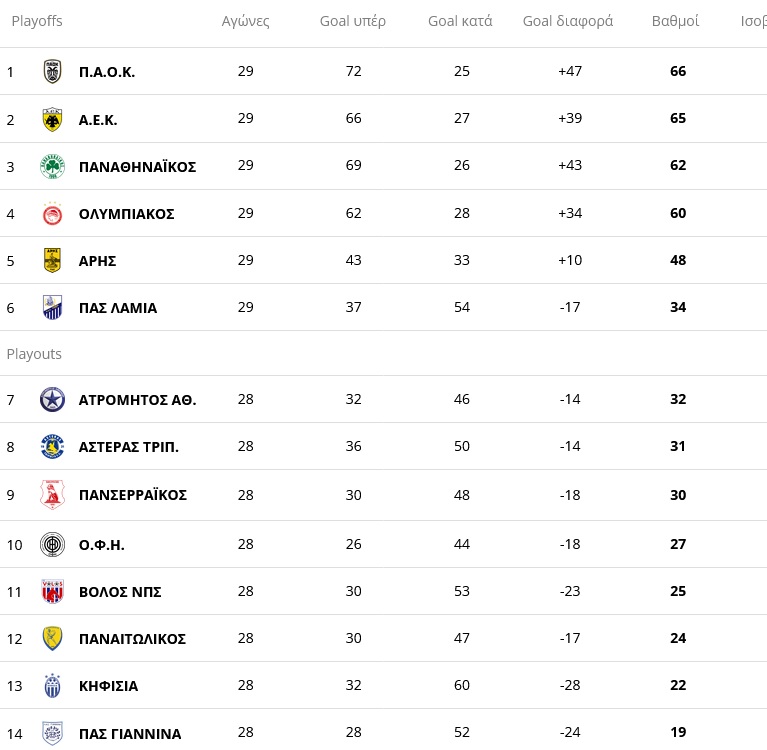Screen dimensions: 767x750
Task: Click the Παναθηναϊκός green shamrock logo
Action: [x=52, y=166]
